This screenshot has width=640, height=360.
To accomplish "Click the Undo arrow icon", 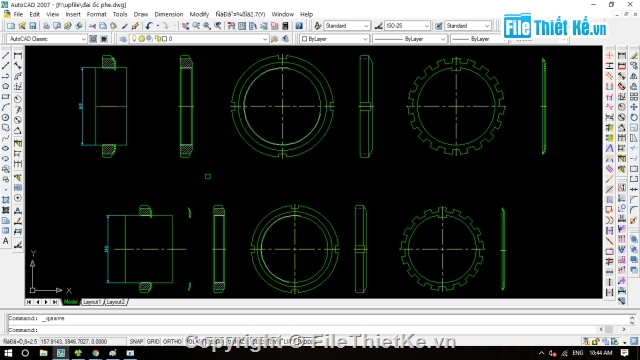I will point(149,26).
